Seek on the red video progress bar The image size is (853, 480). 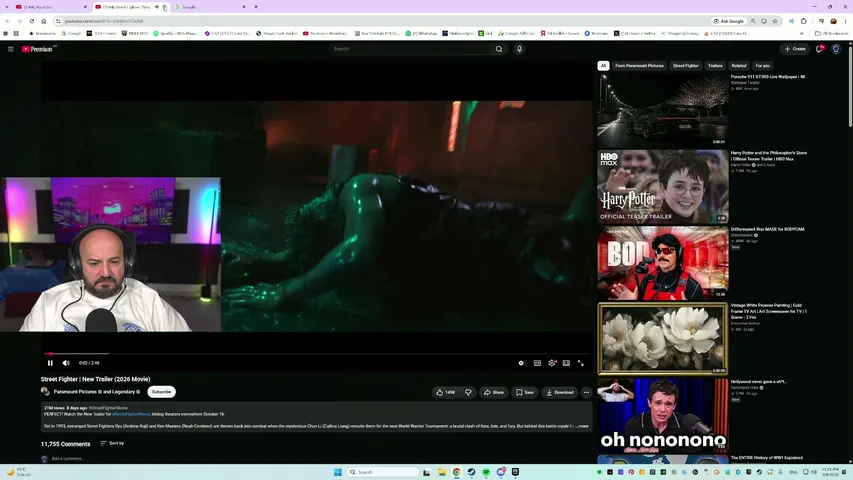tap(318, 354)
